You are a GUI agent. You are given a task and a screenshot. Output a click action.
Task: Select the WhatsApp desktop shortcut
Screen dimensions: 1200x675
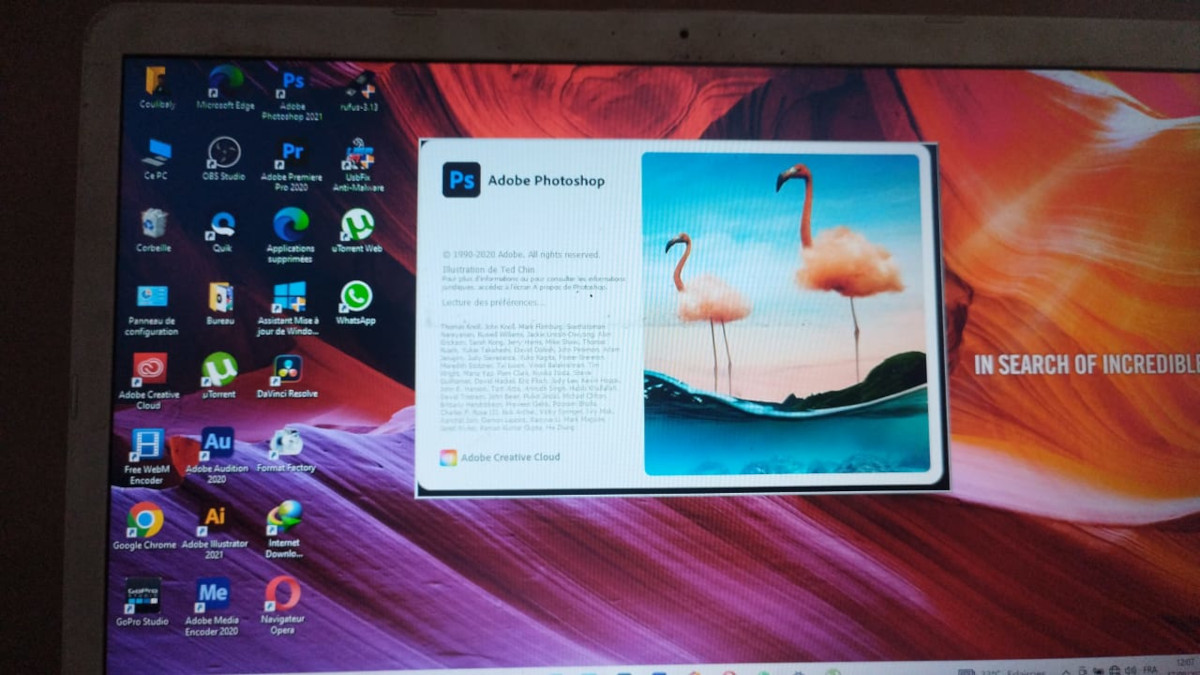tap(355, 299)
